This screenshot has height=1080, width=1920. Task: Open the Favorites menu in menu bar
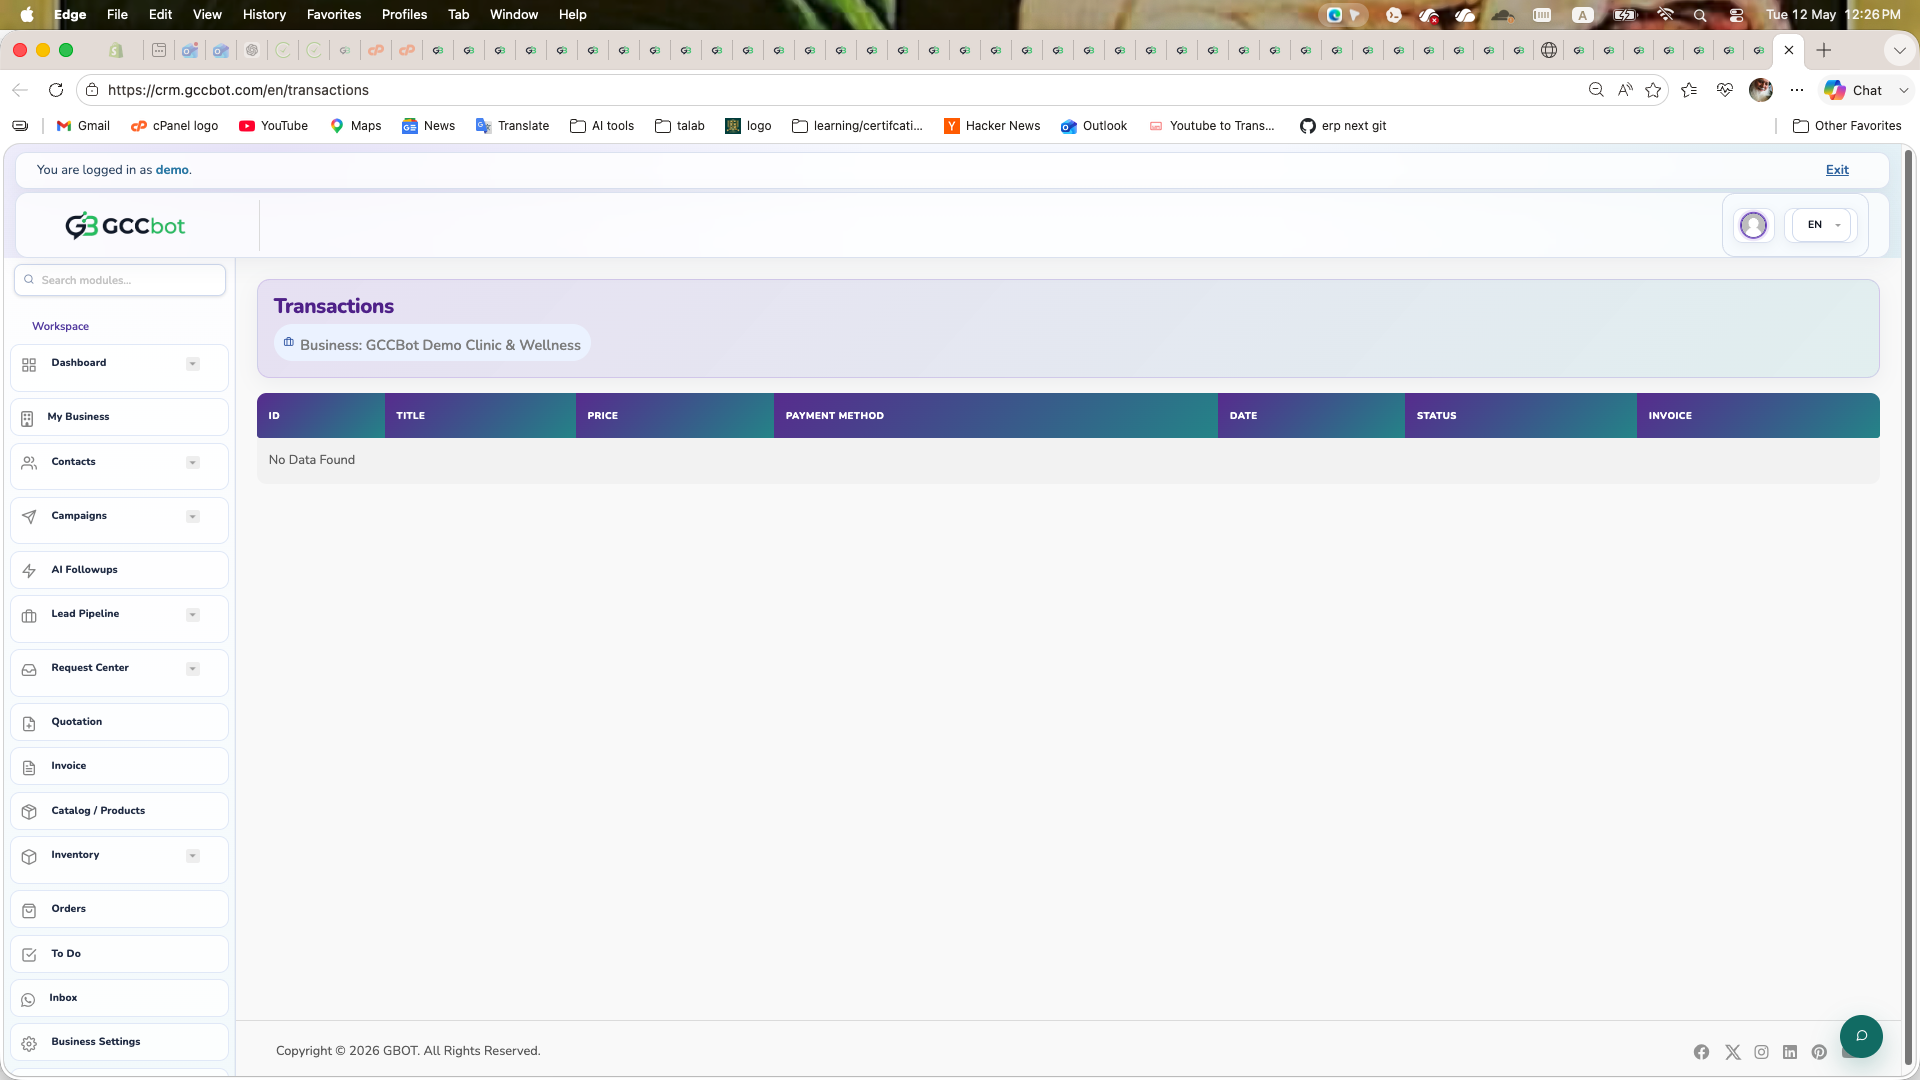(x=334, y=14)
